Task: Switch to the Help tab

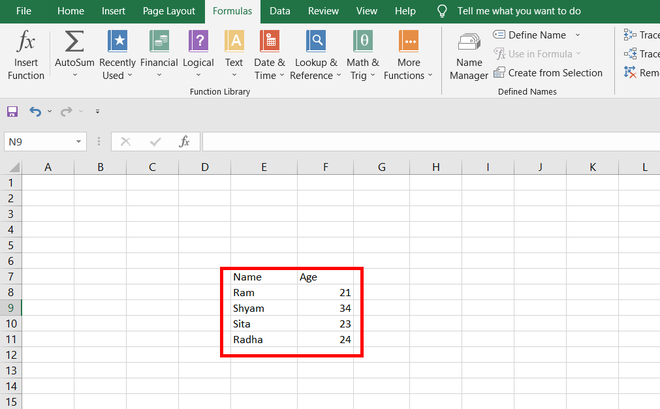Action: coord(405,11)
